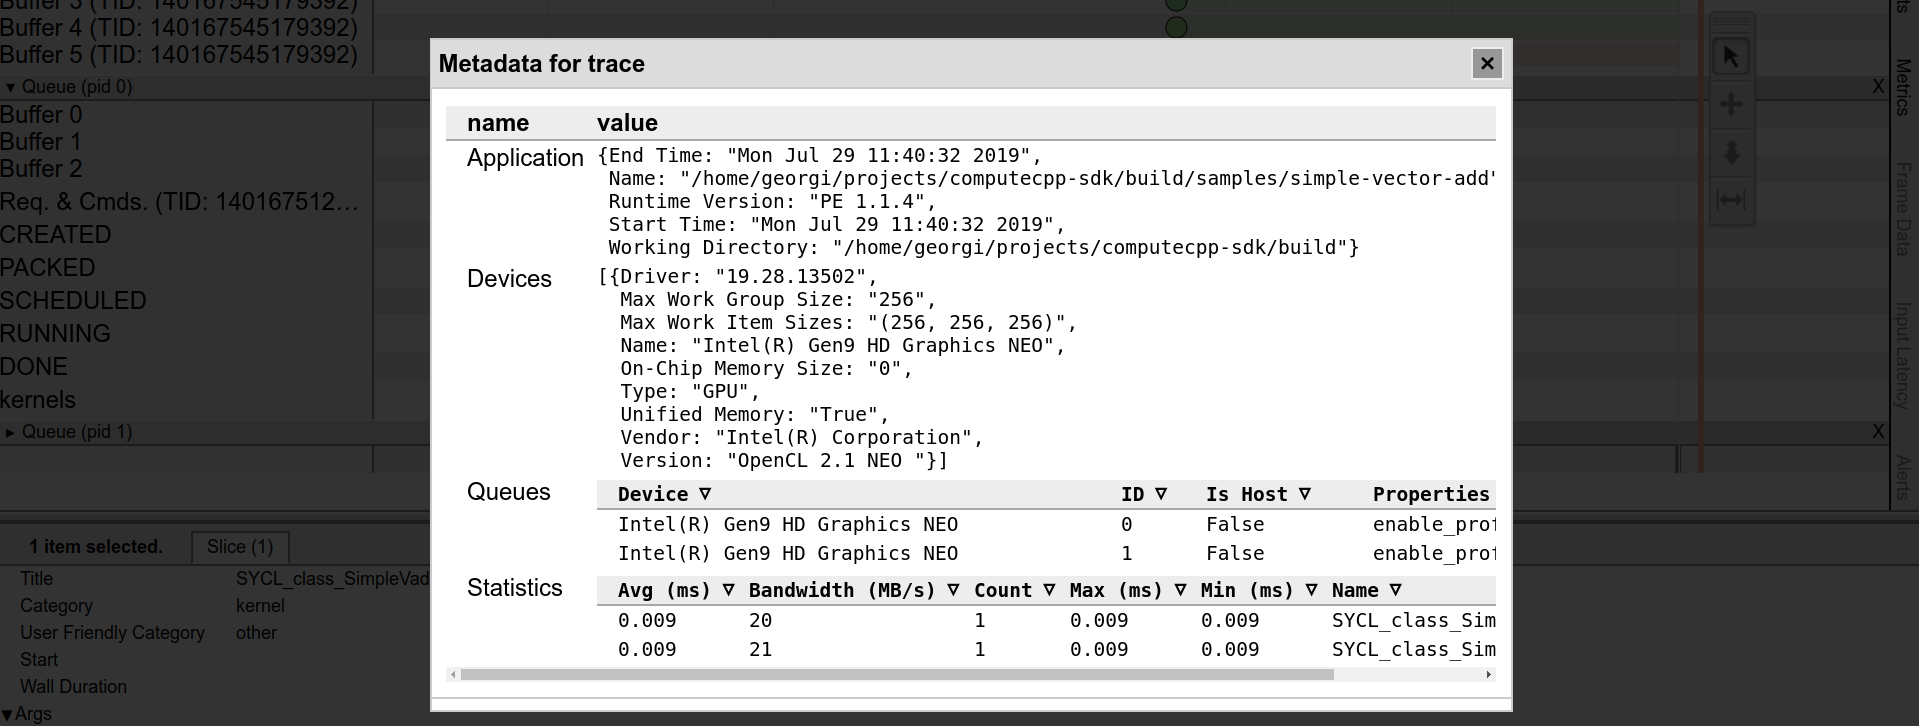The image size is (1919, 726).
Task: Choose the zoom tool in mouse mode panel
Action: point(1731,153)
